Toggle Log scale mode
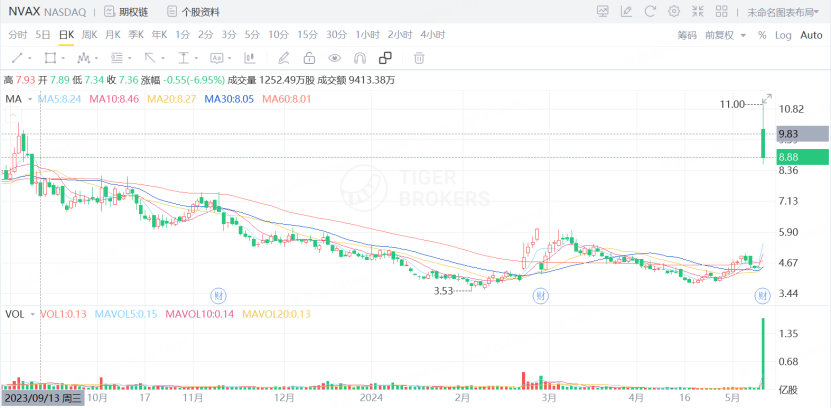The width and height of the screenshot is (831, 408). click(x=783, y=35)
